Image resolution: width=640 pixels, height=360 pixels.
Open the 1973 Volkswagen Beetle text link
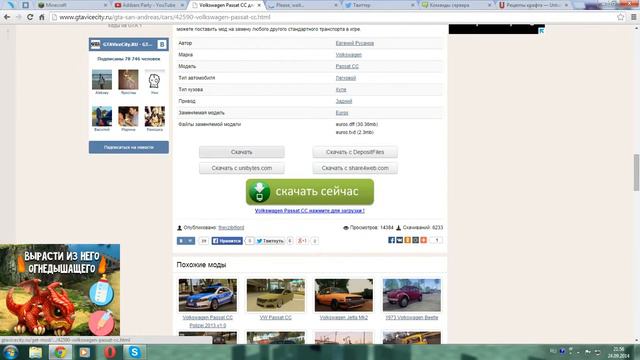point(411,318)
